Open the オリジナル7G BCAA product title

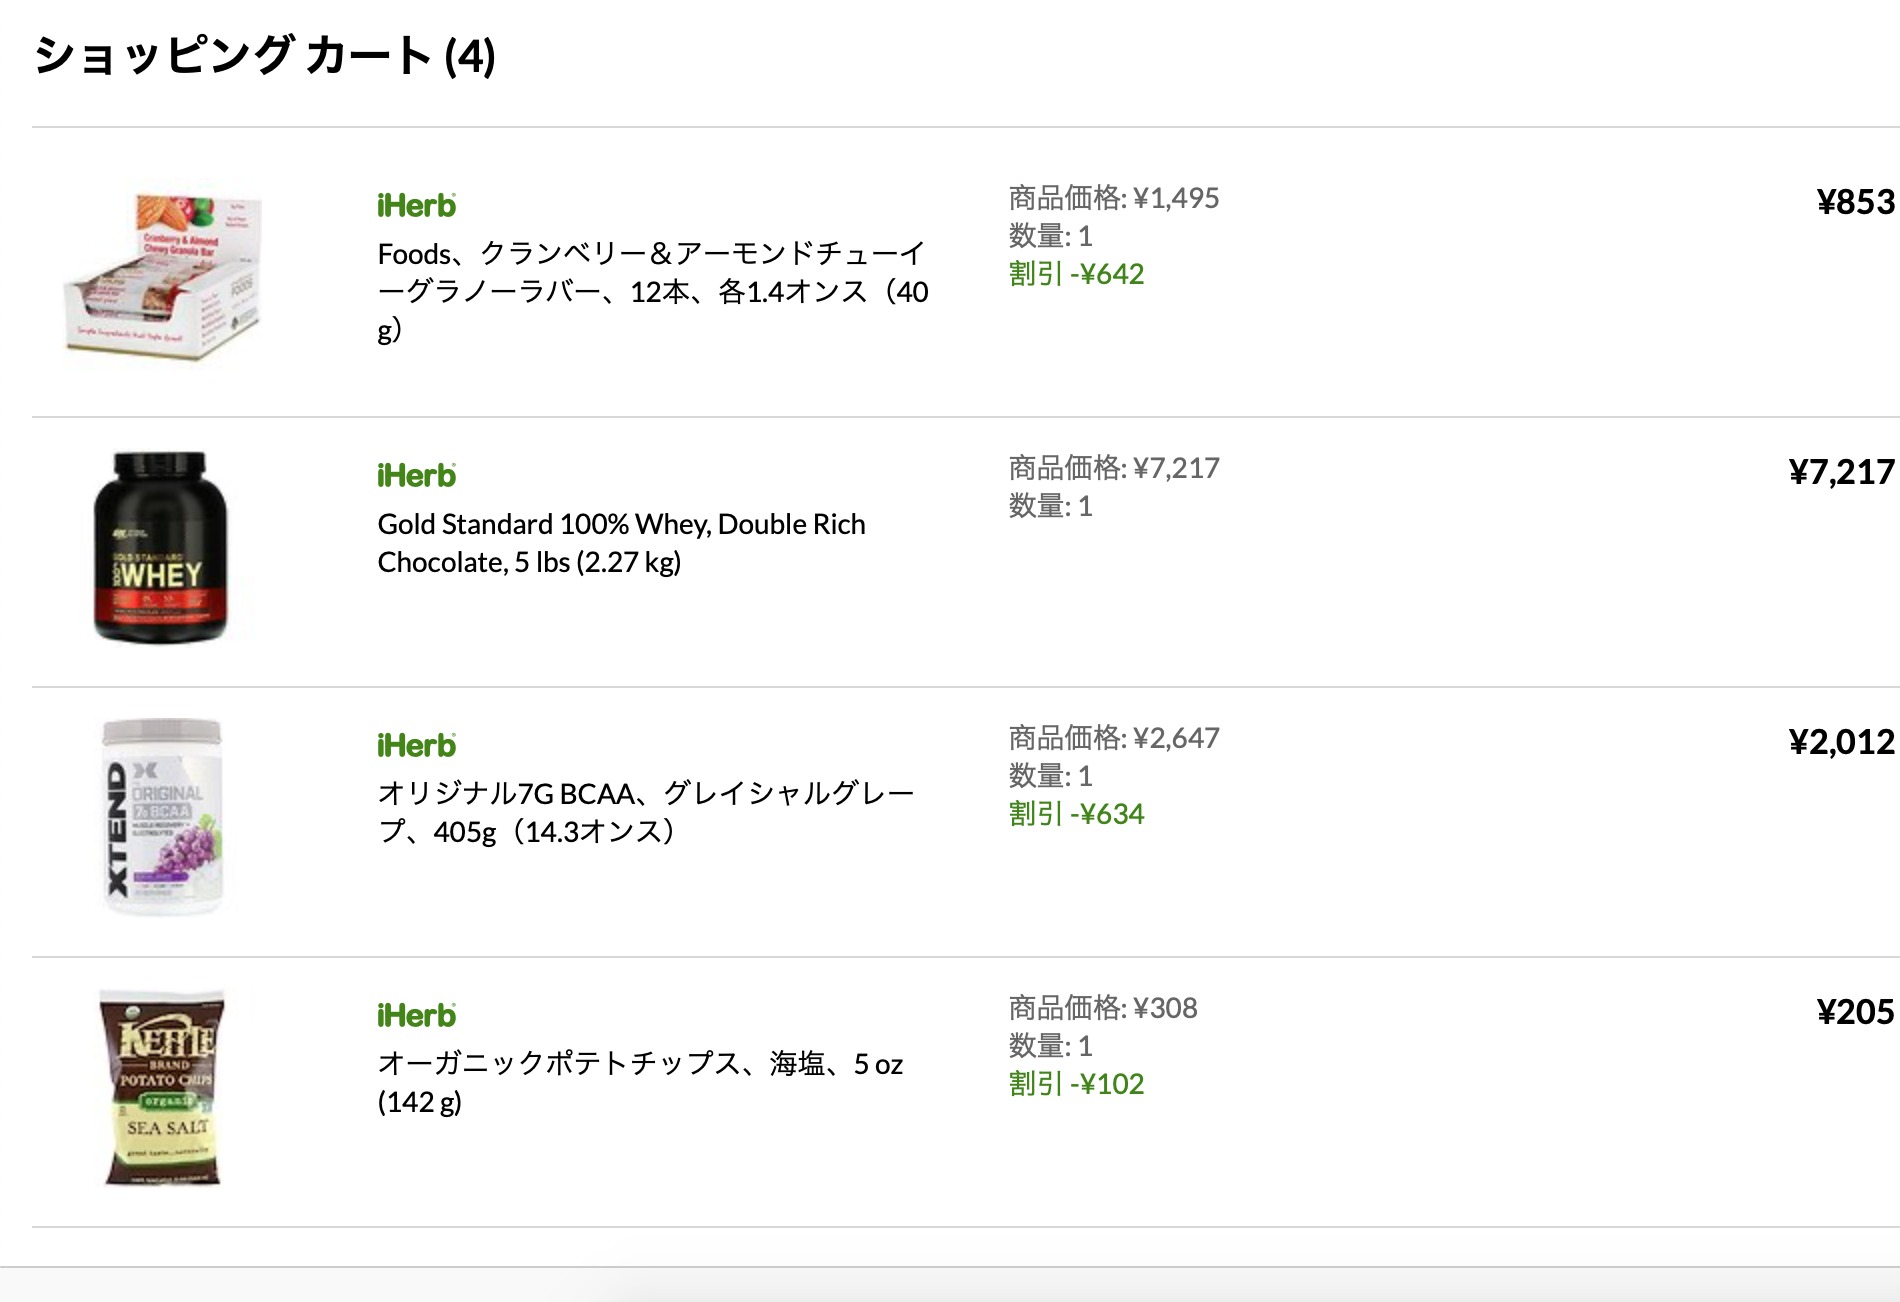(645, 812)
